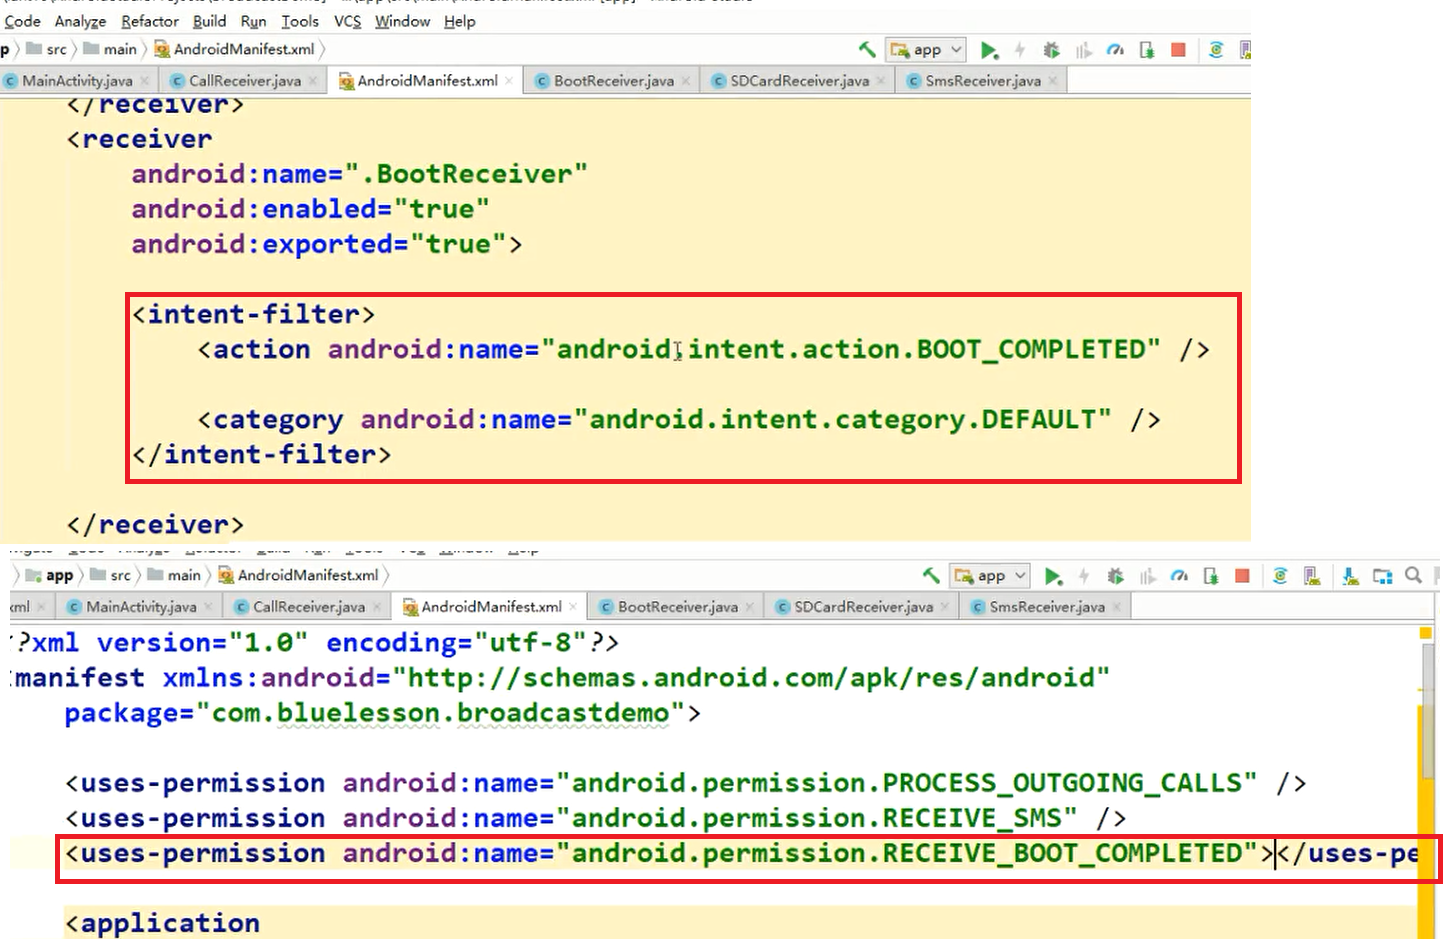
Task: Click the AndroidManifest.xml breadcrumb in lower window
Action: click(x=299, y=575)
